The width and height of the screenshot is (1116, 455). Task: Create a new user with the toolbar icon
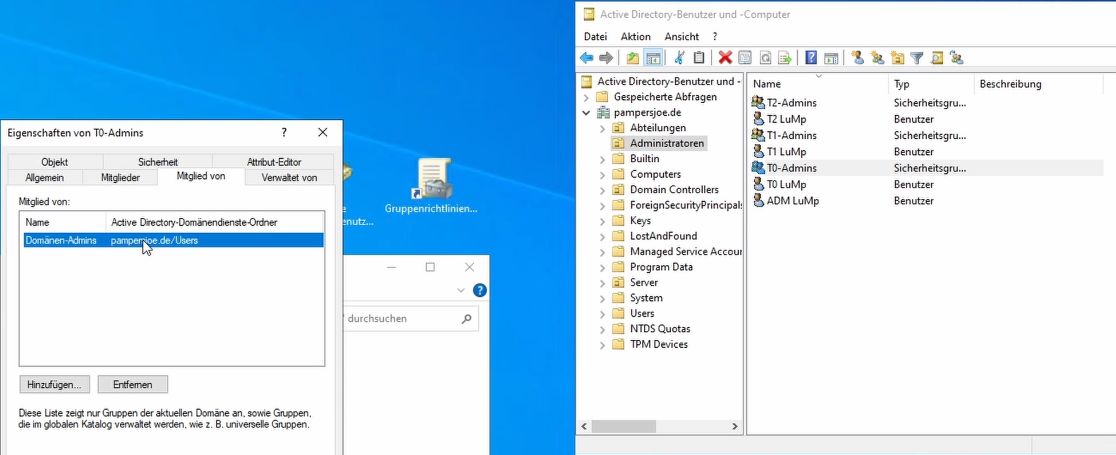click(x=858, y=58)
